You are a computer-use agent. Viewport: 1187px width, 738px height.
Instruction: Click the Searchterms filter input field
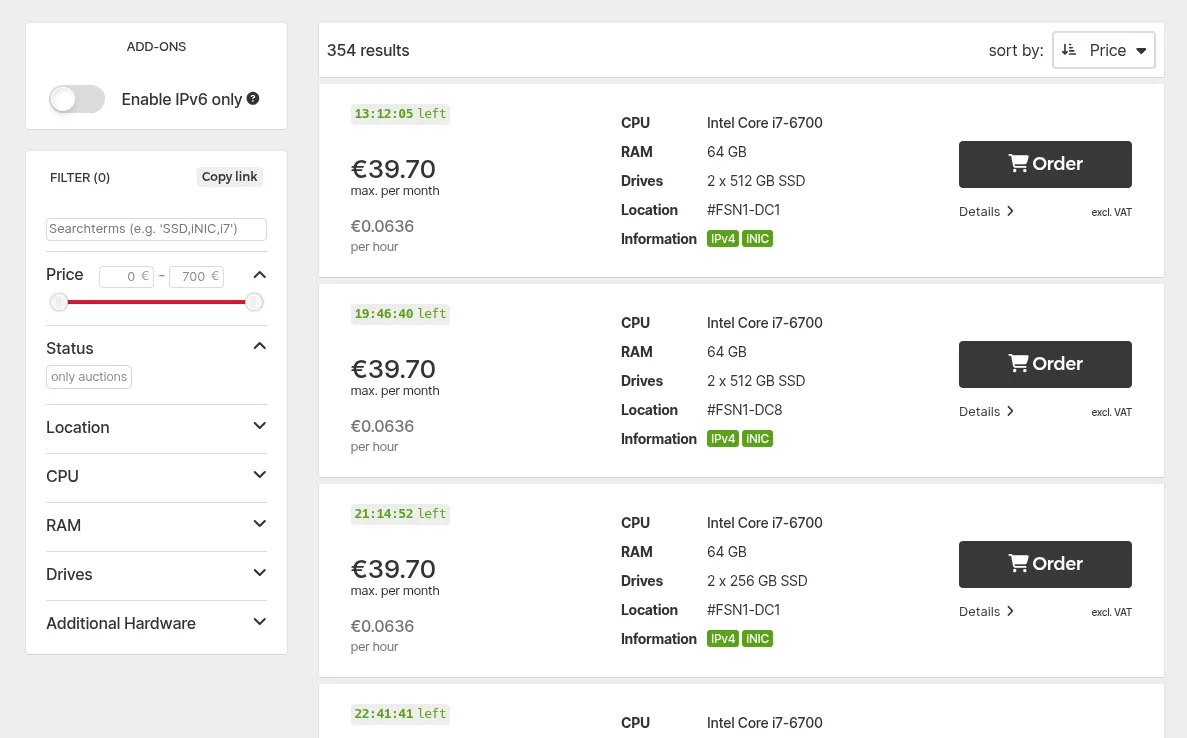156,229
